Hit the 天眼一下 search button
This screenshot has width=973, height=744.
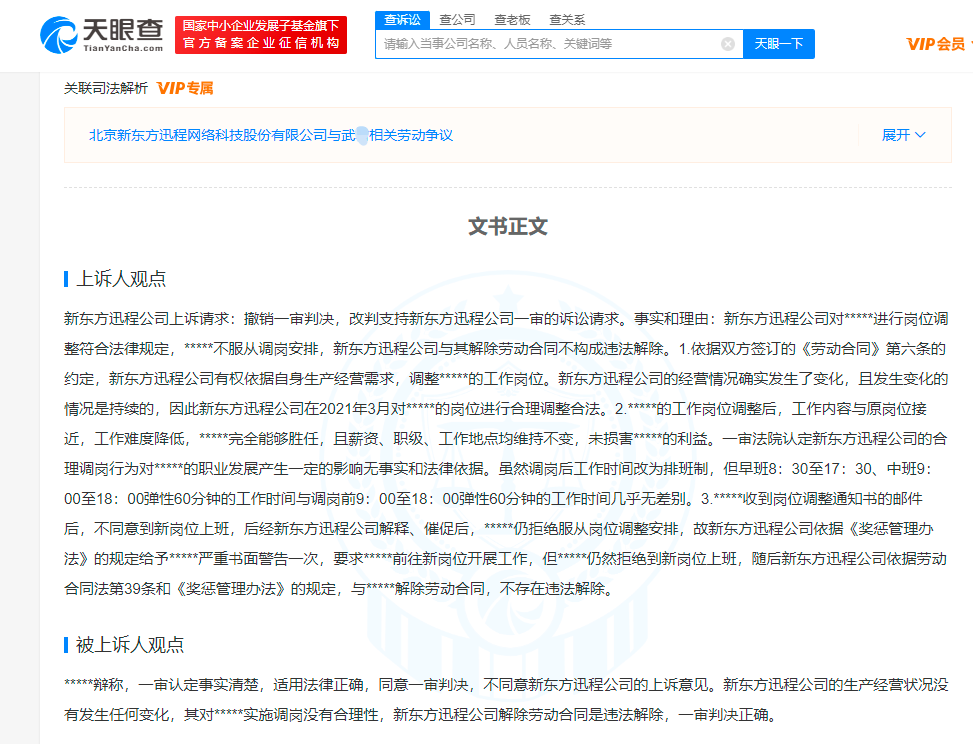pos(779,44)
